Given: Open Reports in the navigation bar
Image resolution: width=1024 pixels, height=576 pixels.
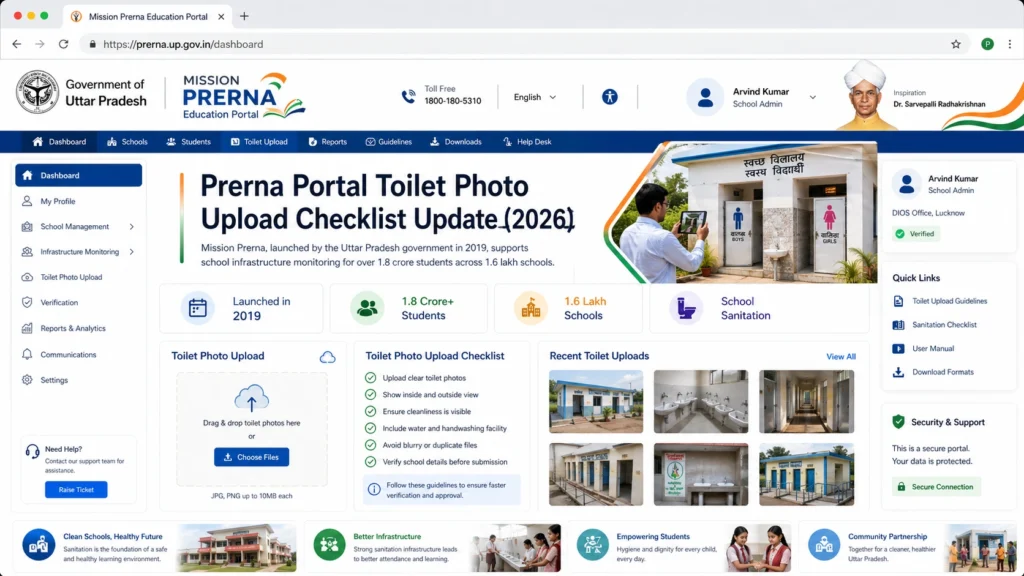Looking at the screenshot, I should 328,142.
